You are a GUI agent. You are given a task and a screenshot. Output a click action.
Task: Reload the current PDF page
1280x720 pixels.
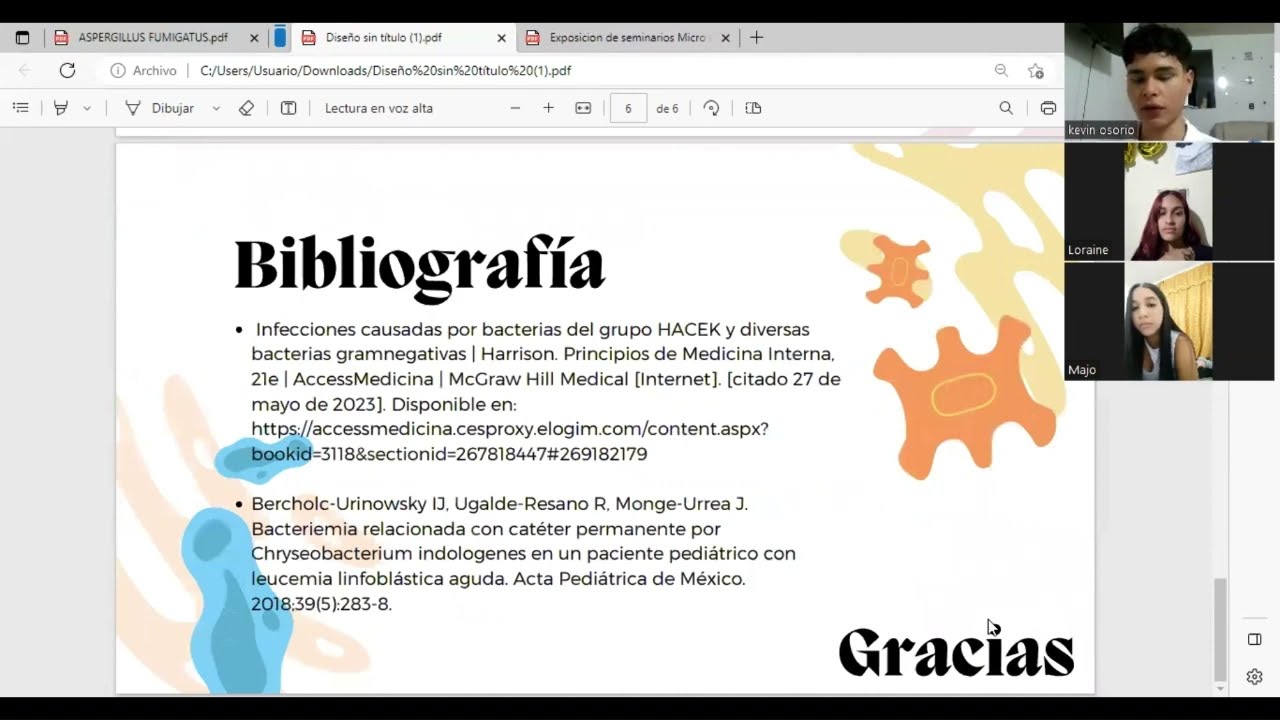67,70
